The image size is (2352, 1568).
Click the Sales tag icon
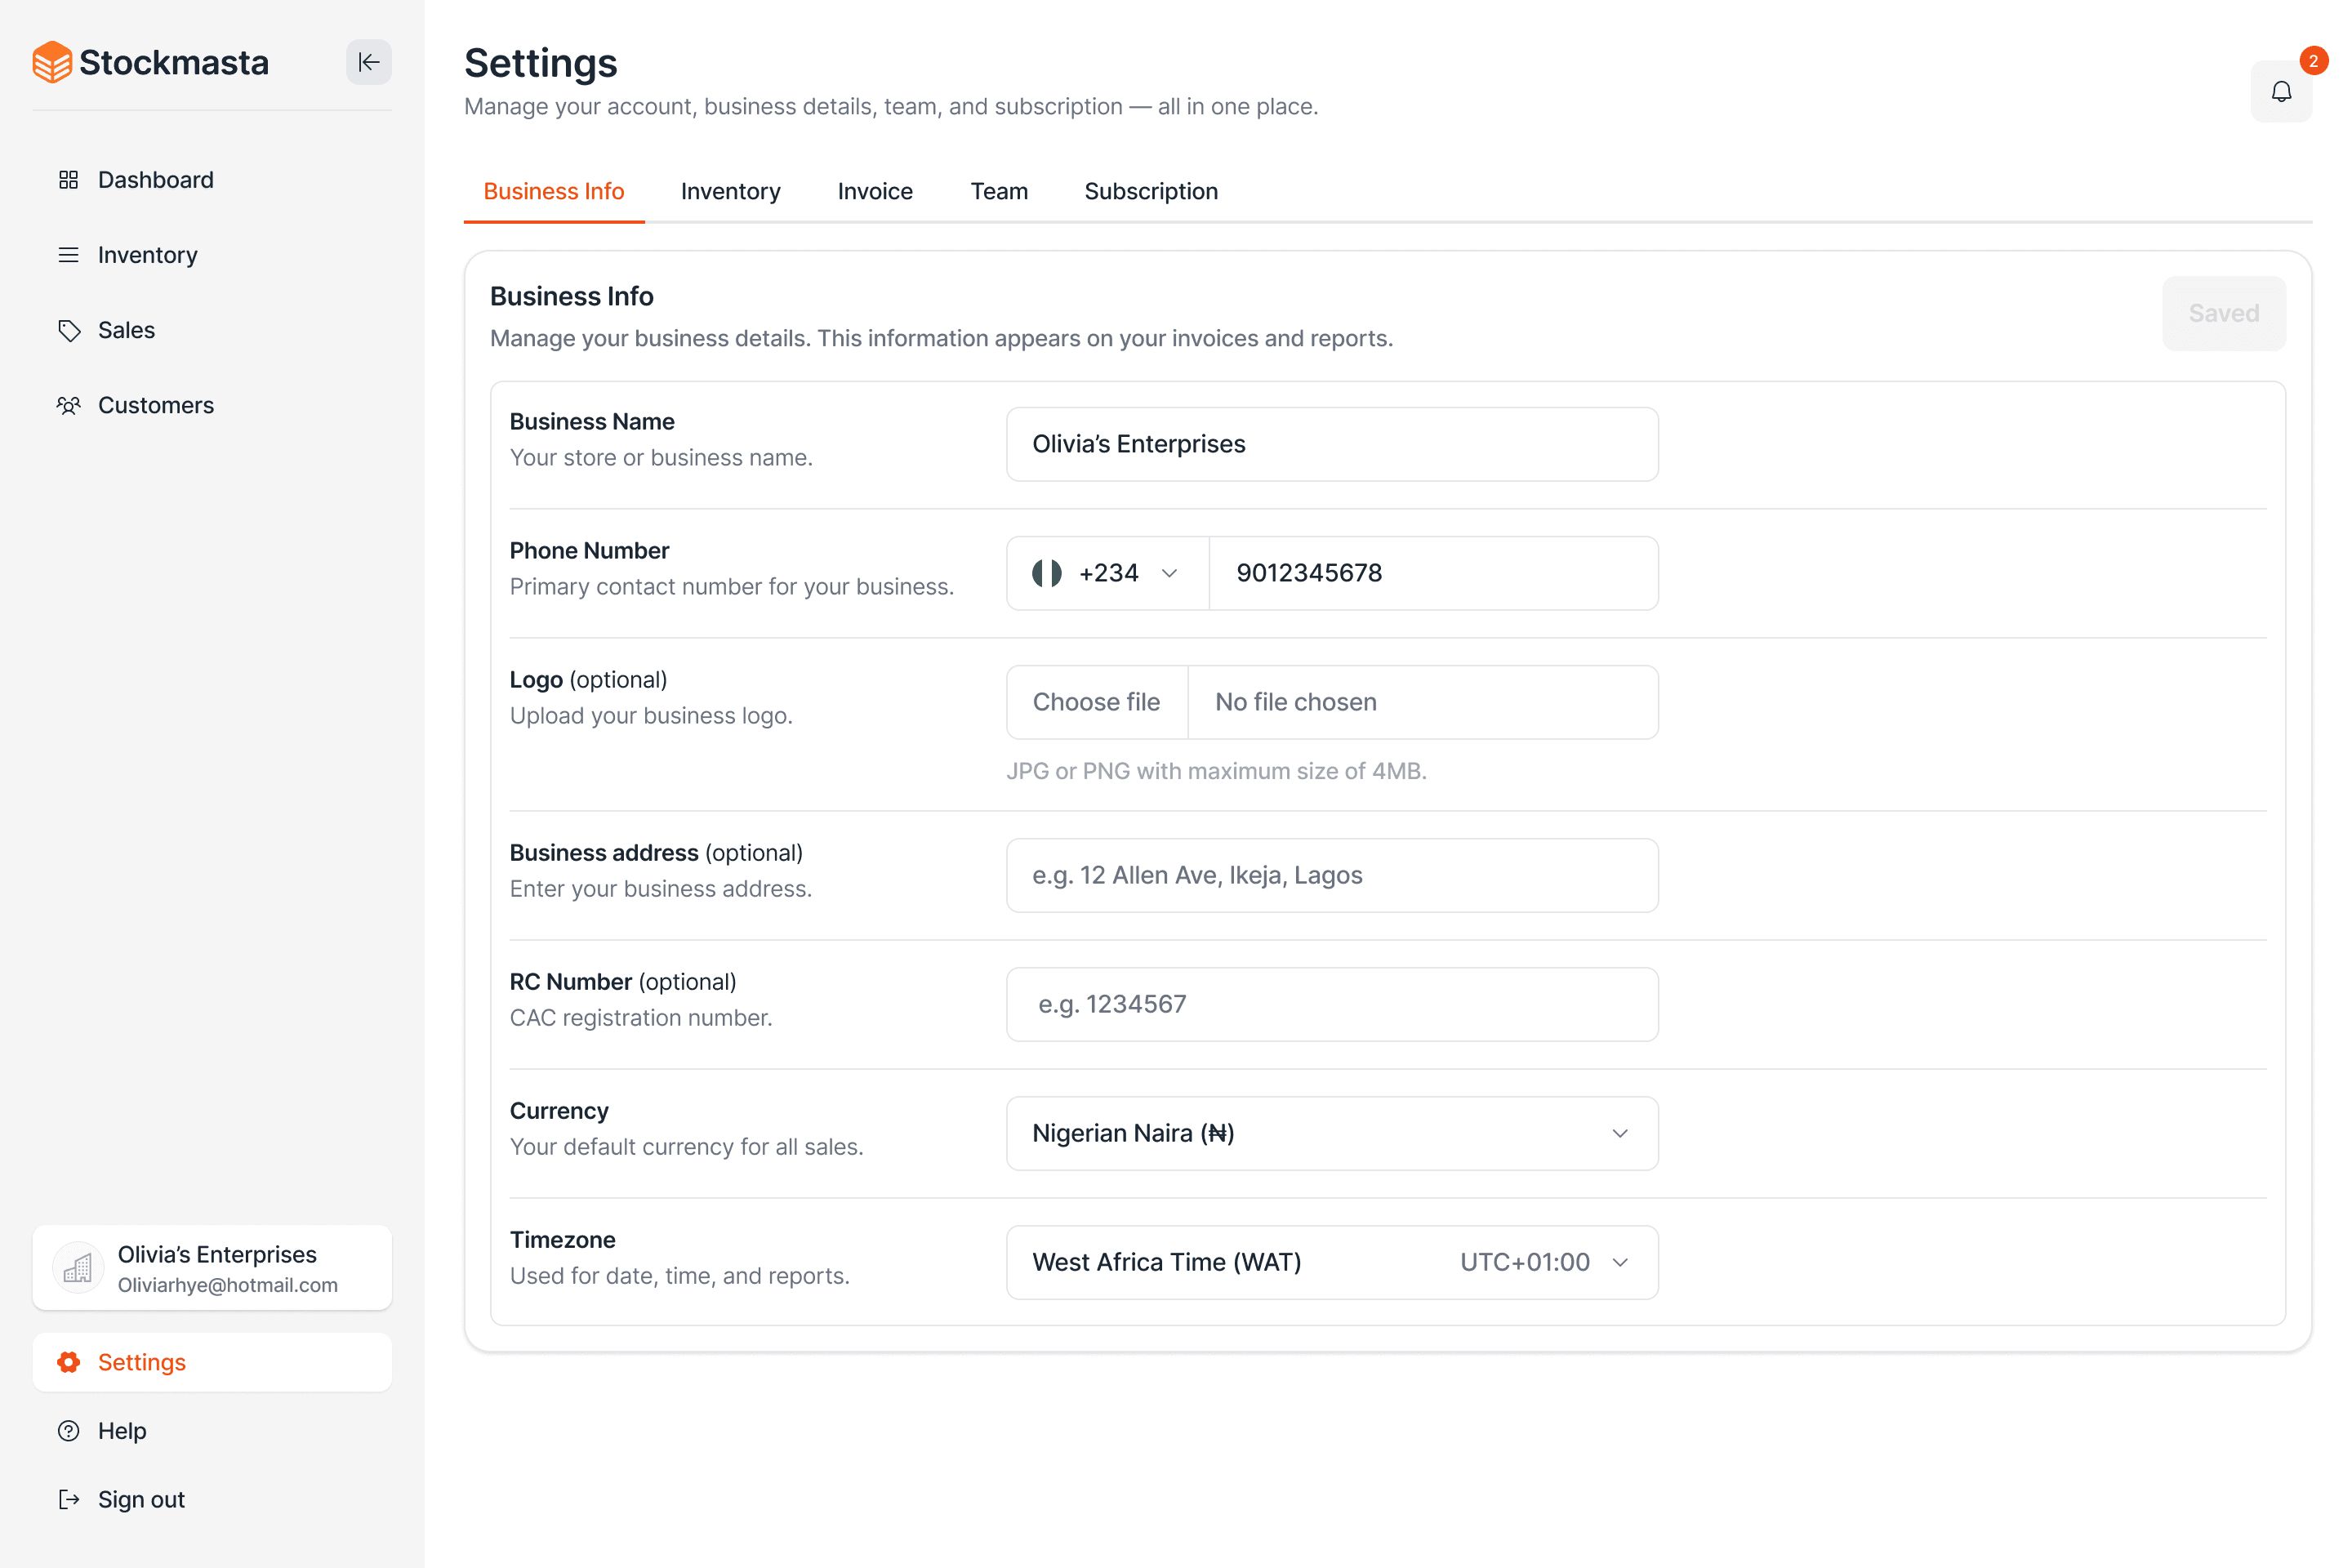(x=68, y=330)
